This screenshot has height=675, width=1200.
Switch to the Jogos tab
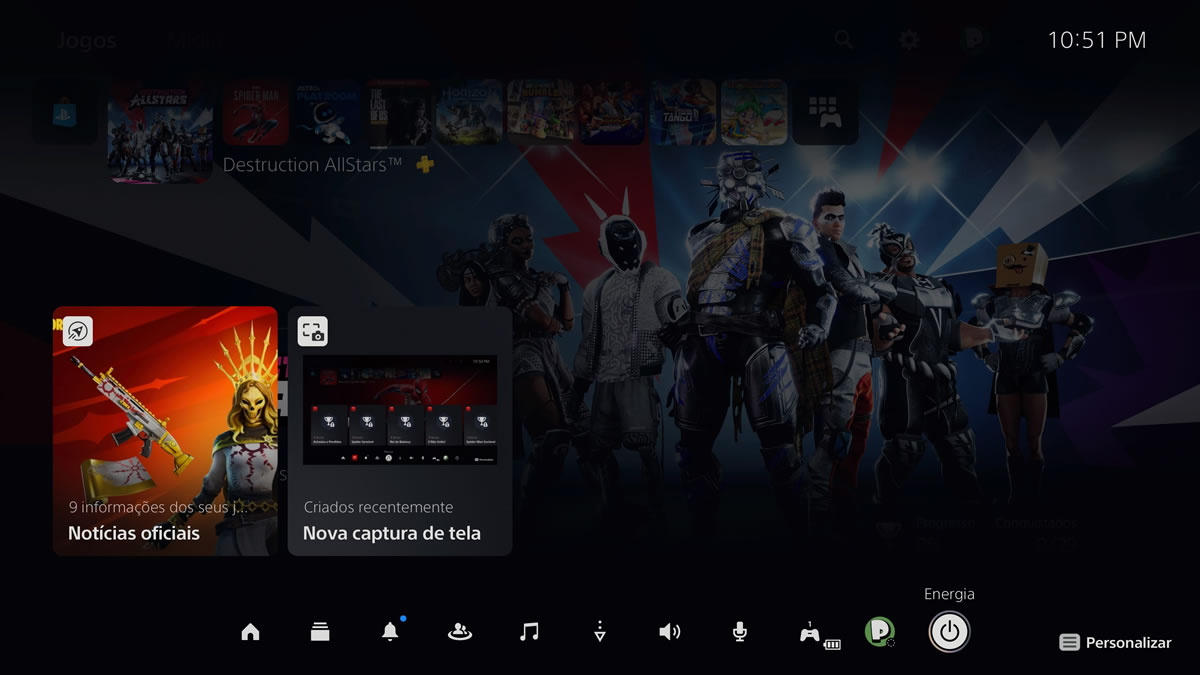coord(86,41)
